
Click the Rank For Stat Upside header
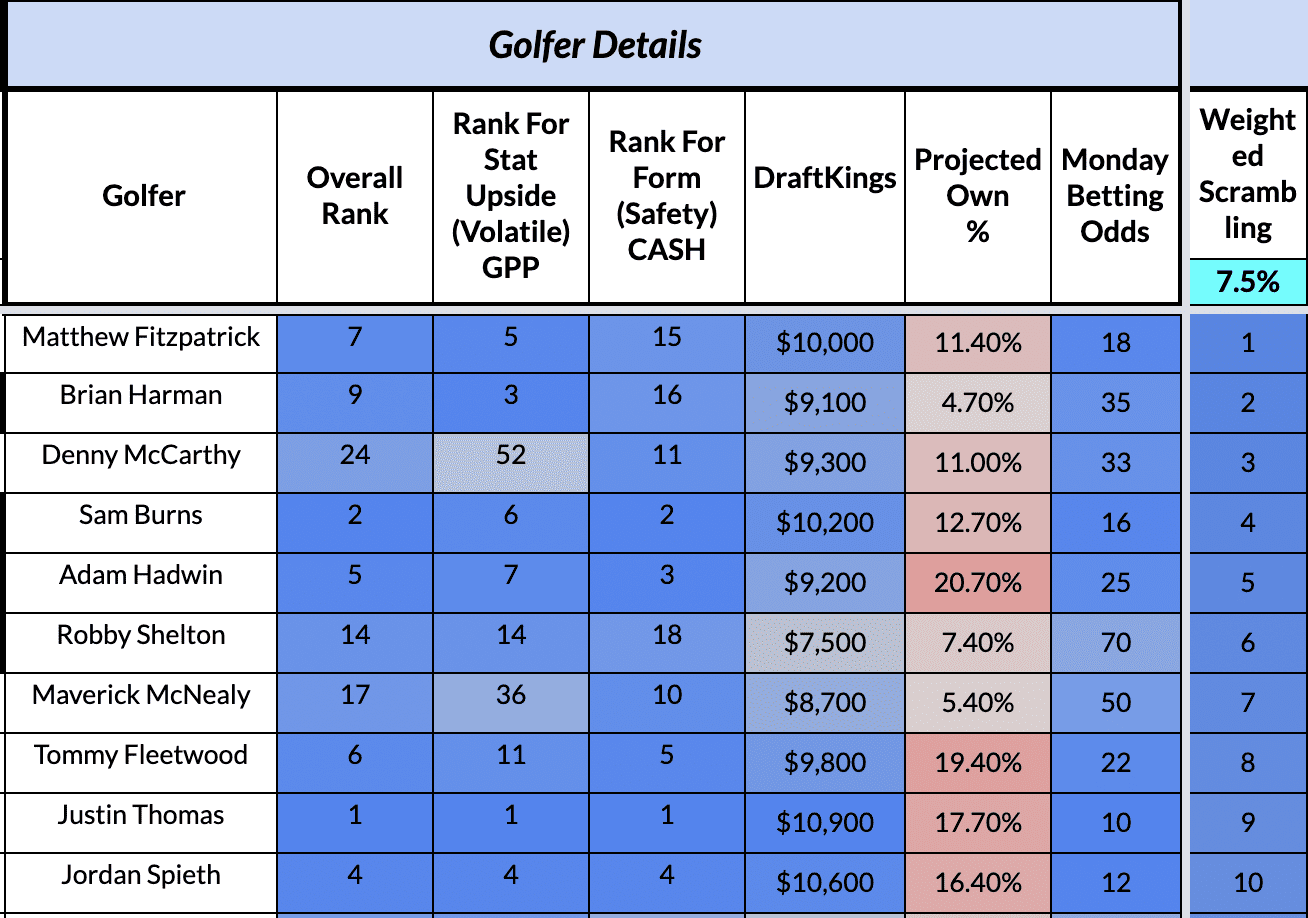(511, 196)
